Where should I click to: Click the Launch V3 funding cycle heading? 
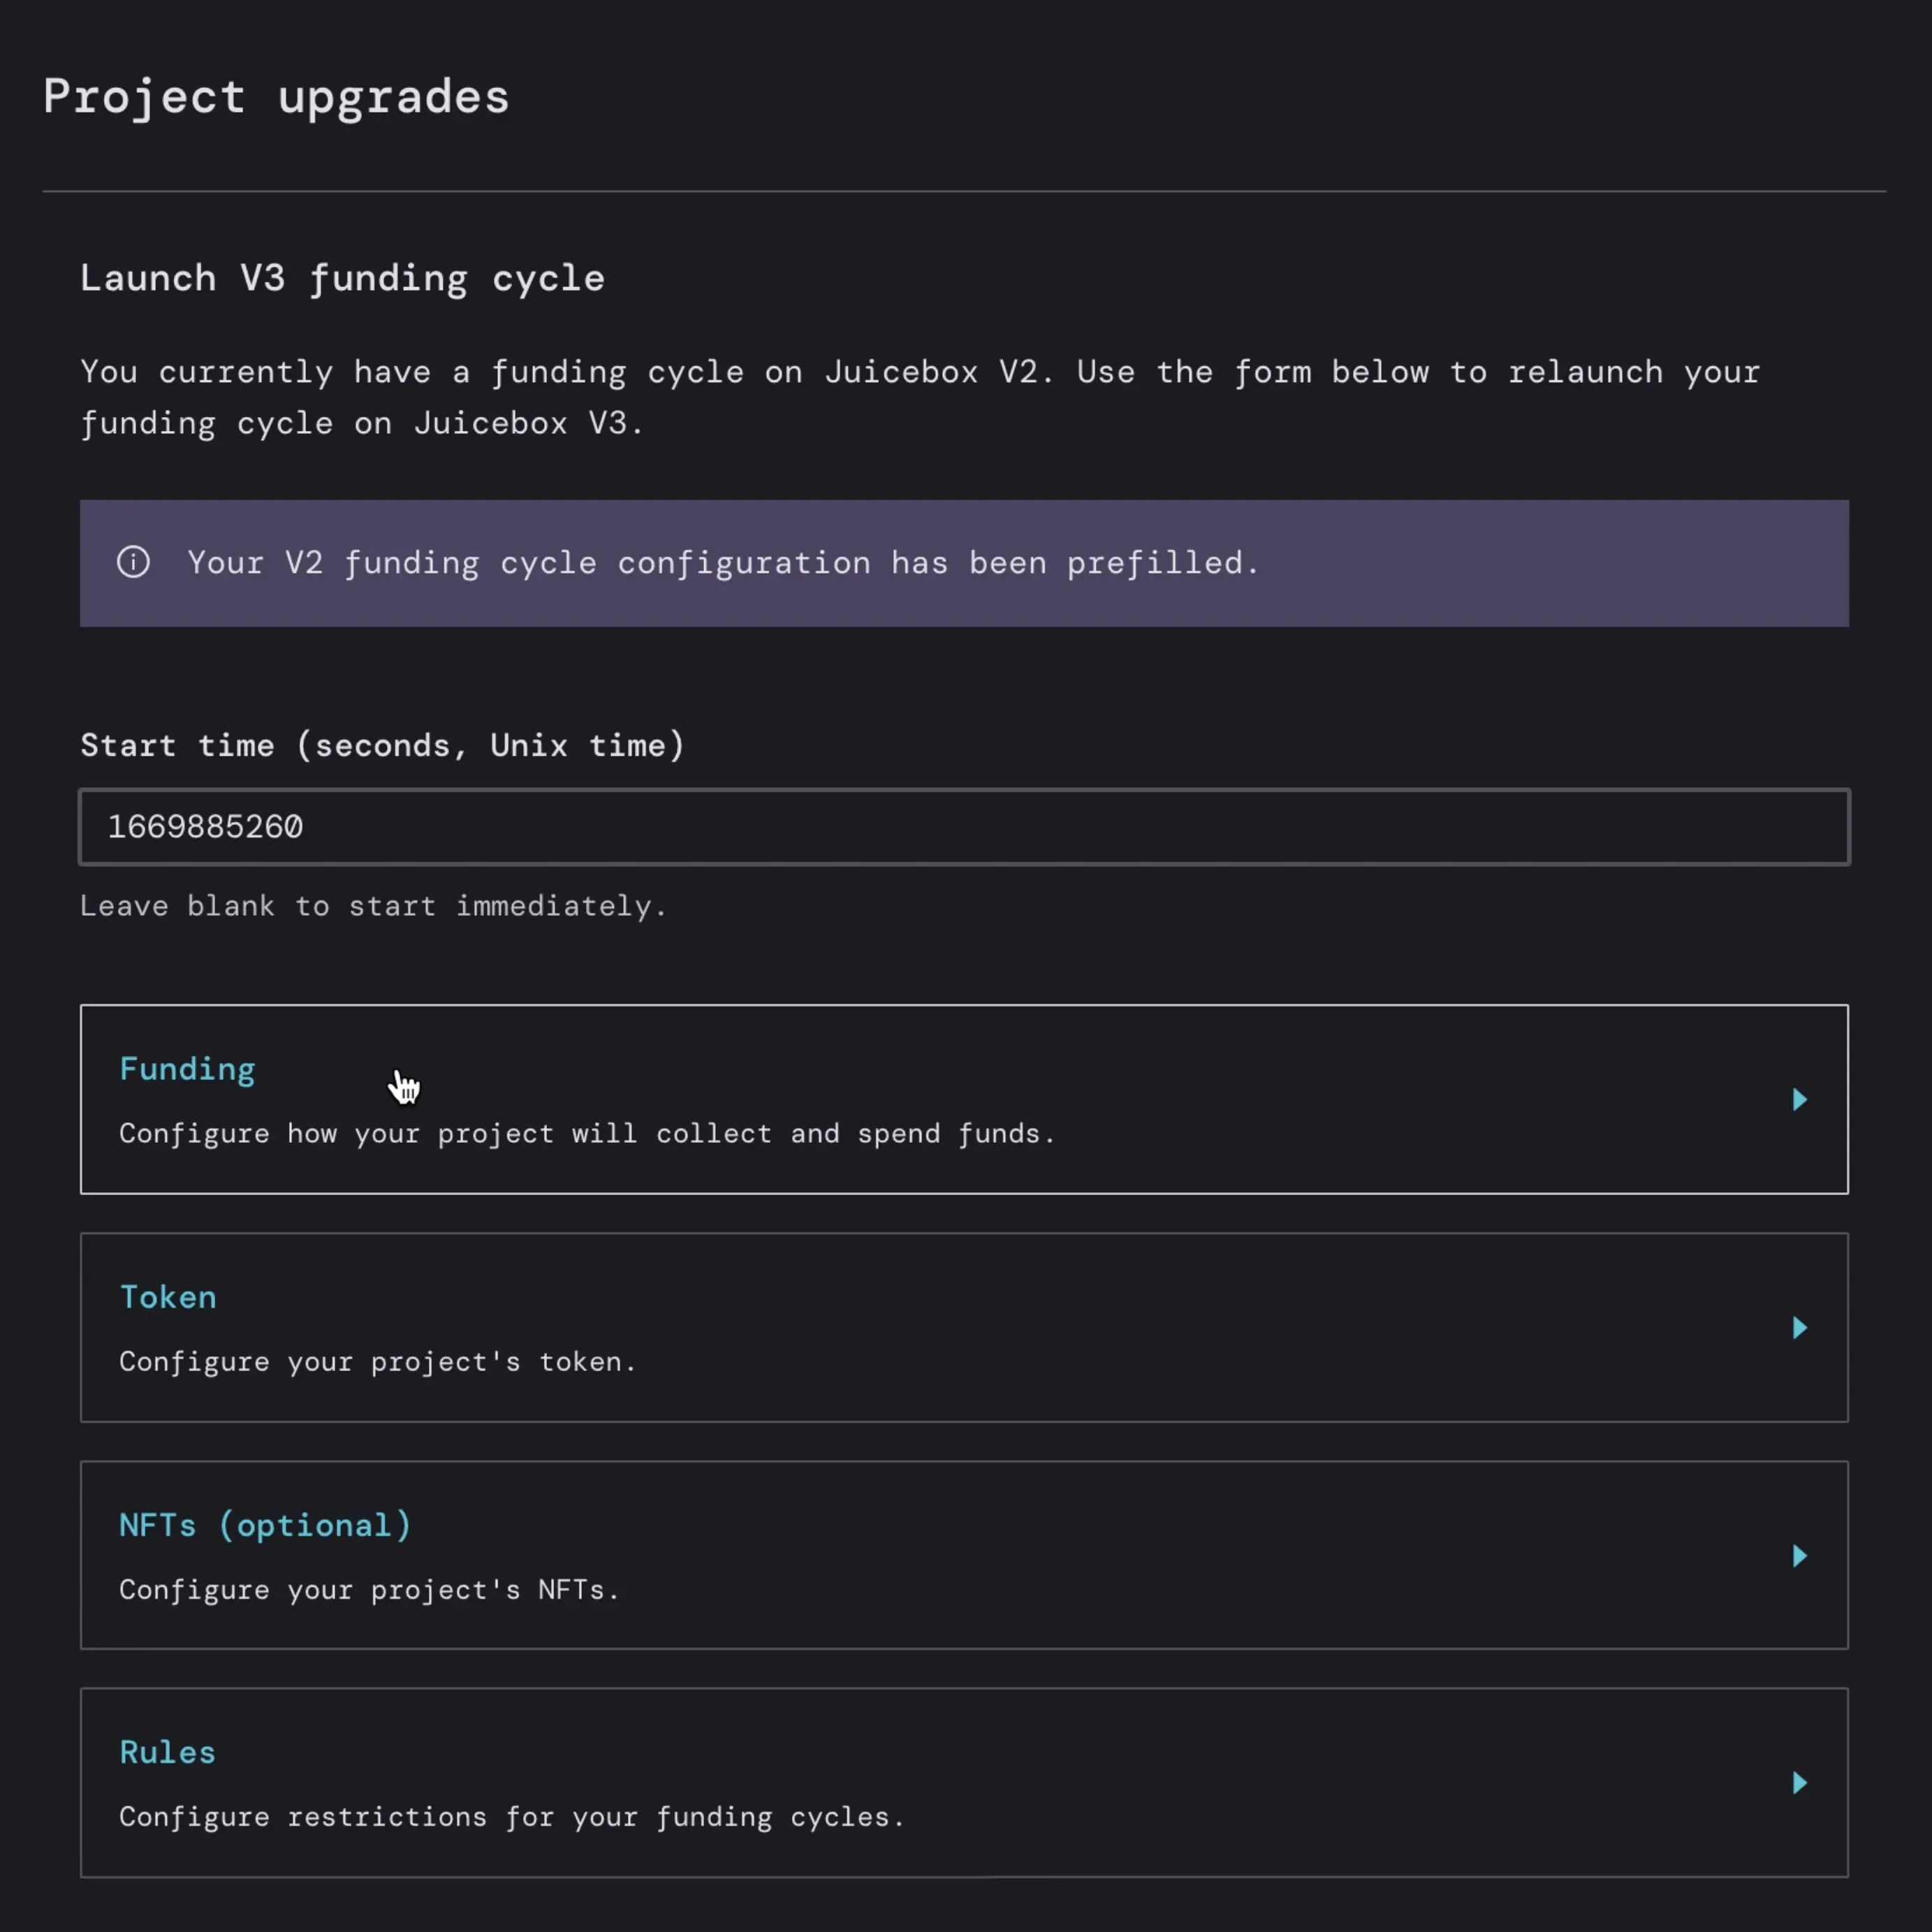coord(342,278)
